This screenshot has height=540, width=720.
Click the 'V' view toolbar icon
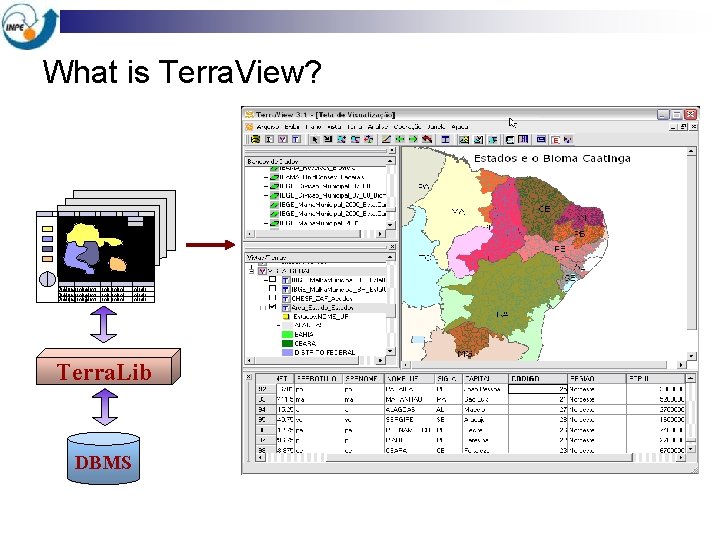click(282, 139)
